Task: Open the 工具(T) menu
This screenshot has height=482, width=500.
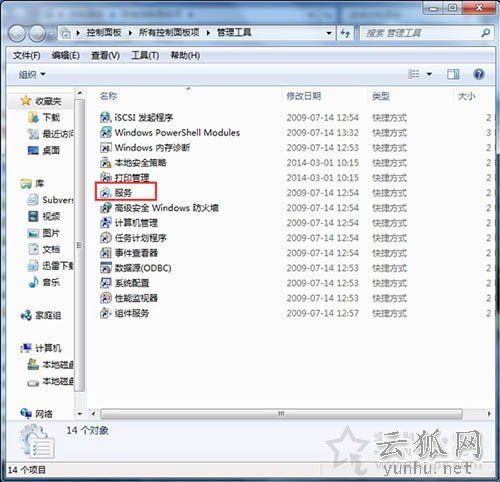Action: click(145, 55)
